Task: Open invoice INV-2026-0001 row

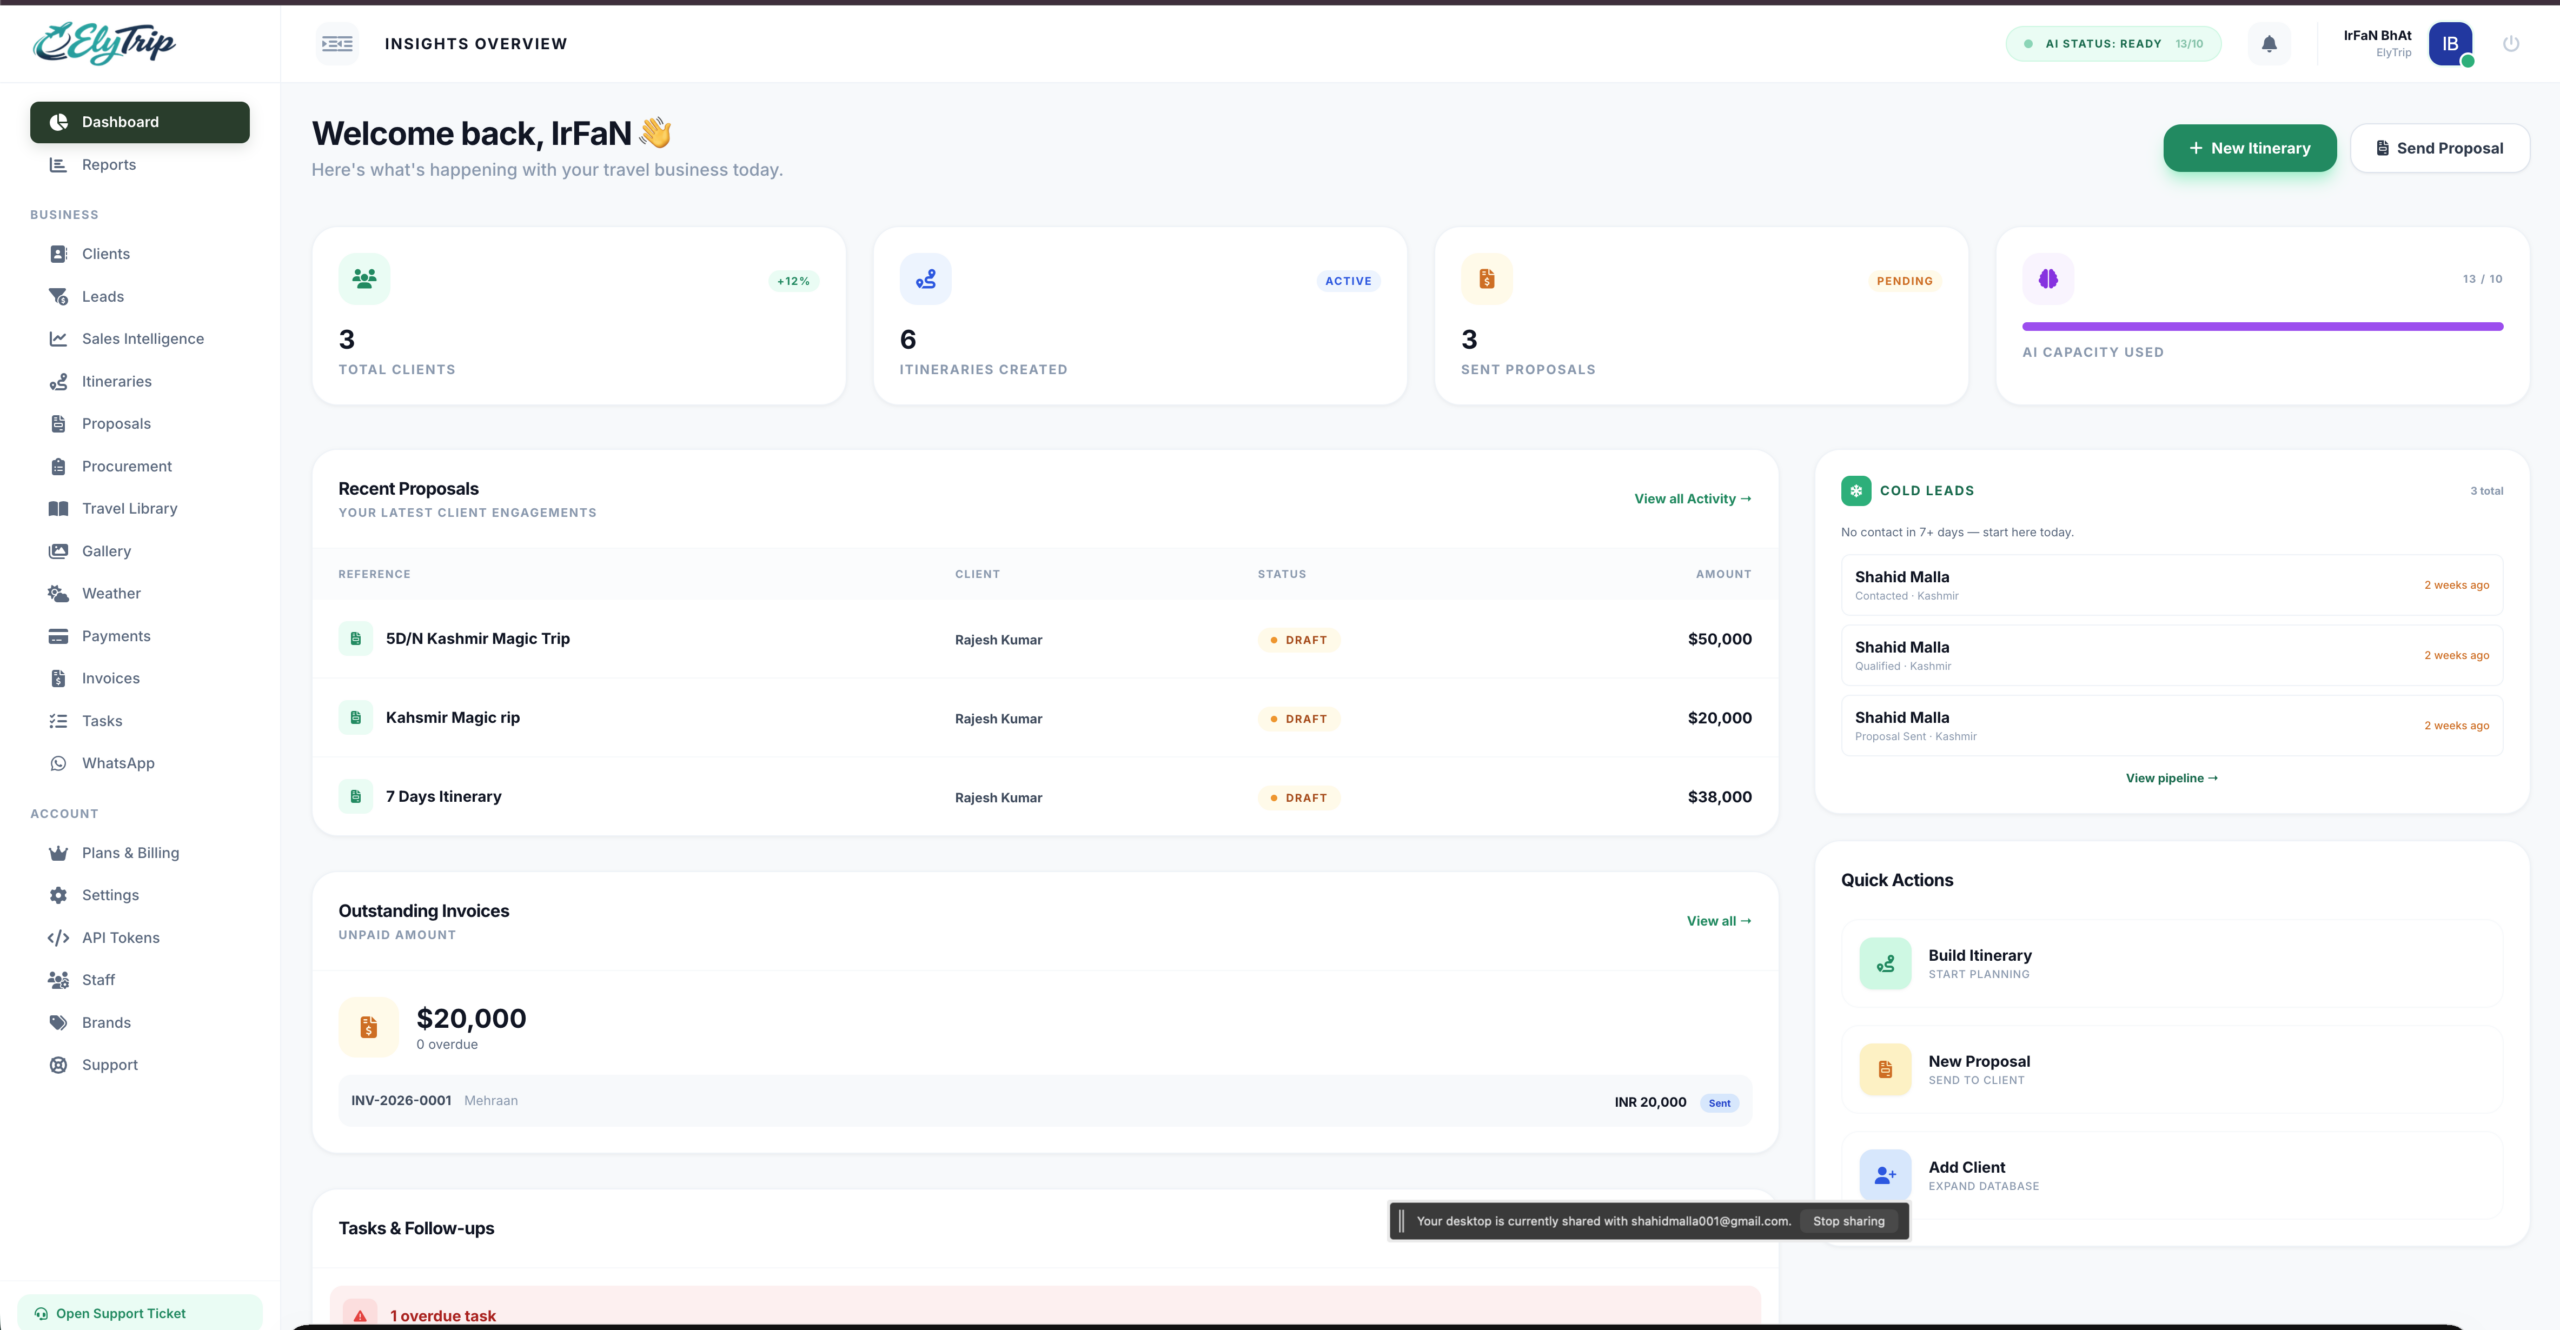Action: point(1045,1101)
